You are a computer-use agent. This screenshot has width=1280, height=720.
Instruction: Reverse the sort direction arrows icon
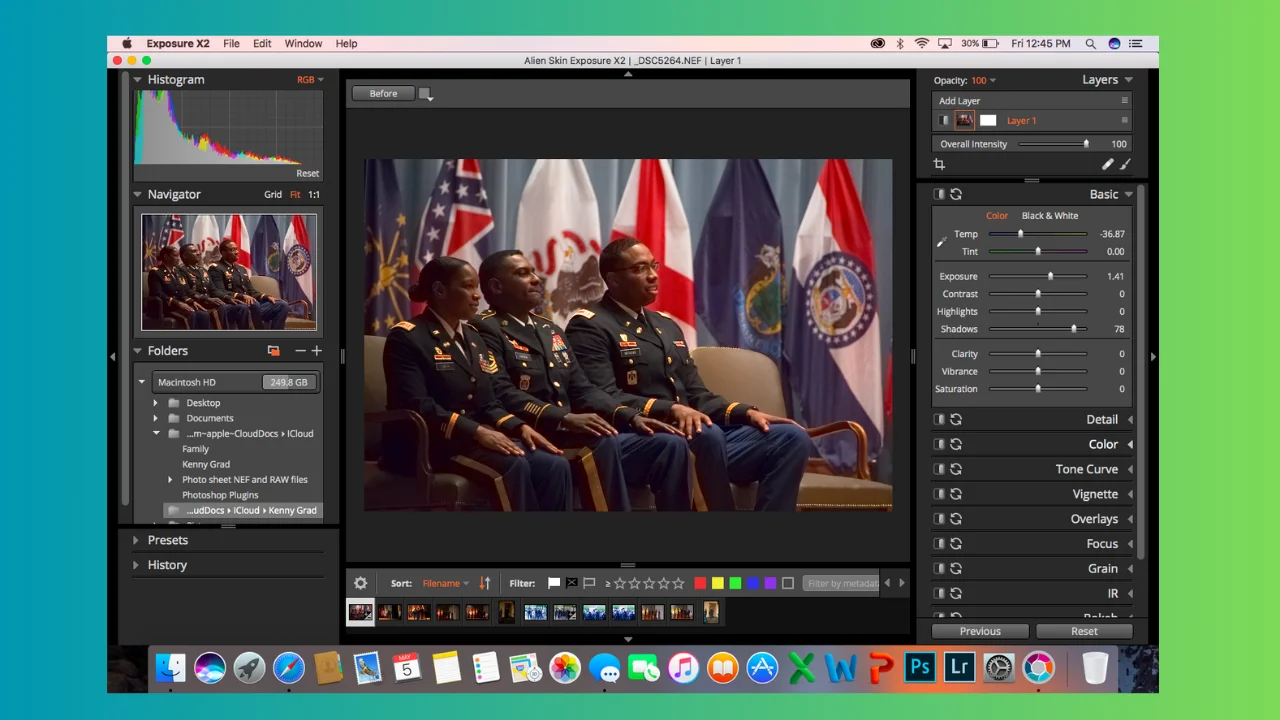tap(485, 583)
